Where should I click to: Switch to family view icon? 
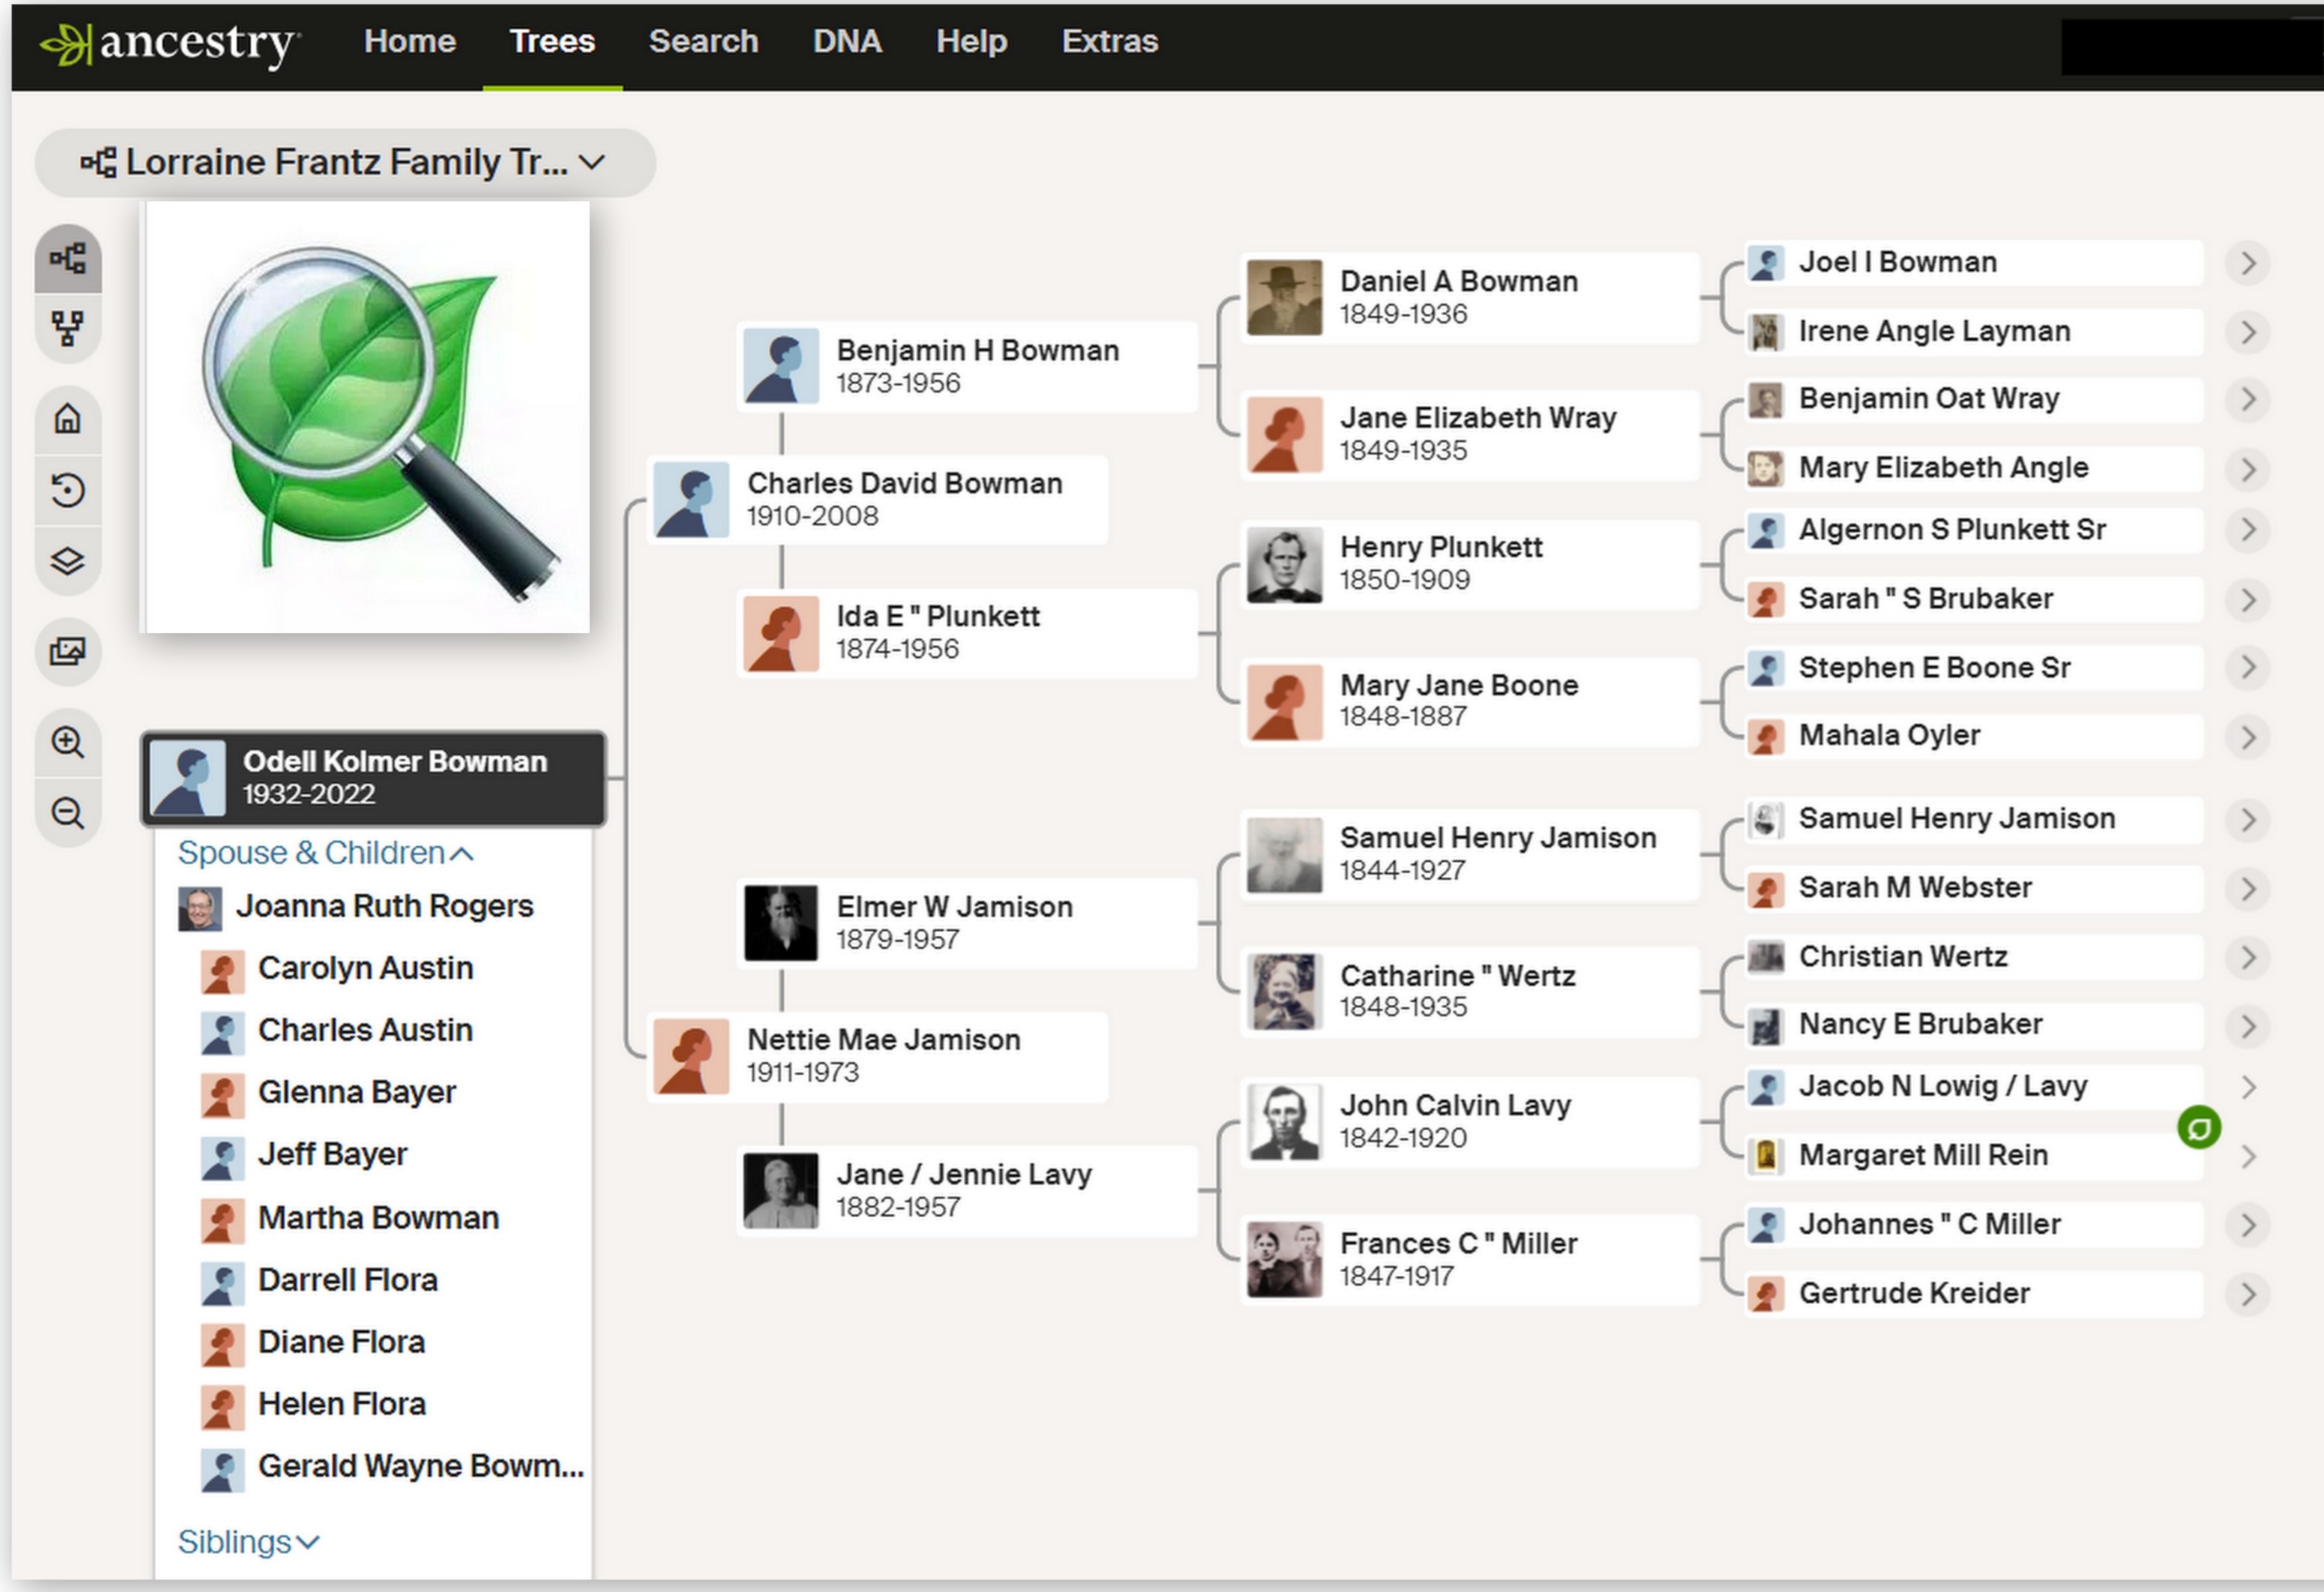(x=68, y=327)
